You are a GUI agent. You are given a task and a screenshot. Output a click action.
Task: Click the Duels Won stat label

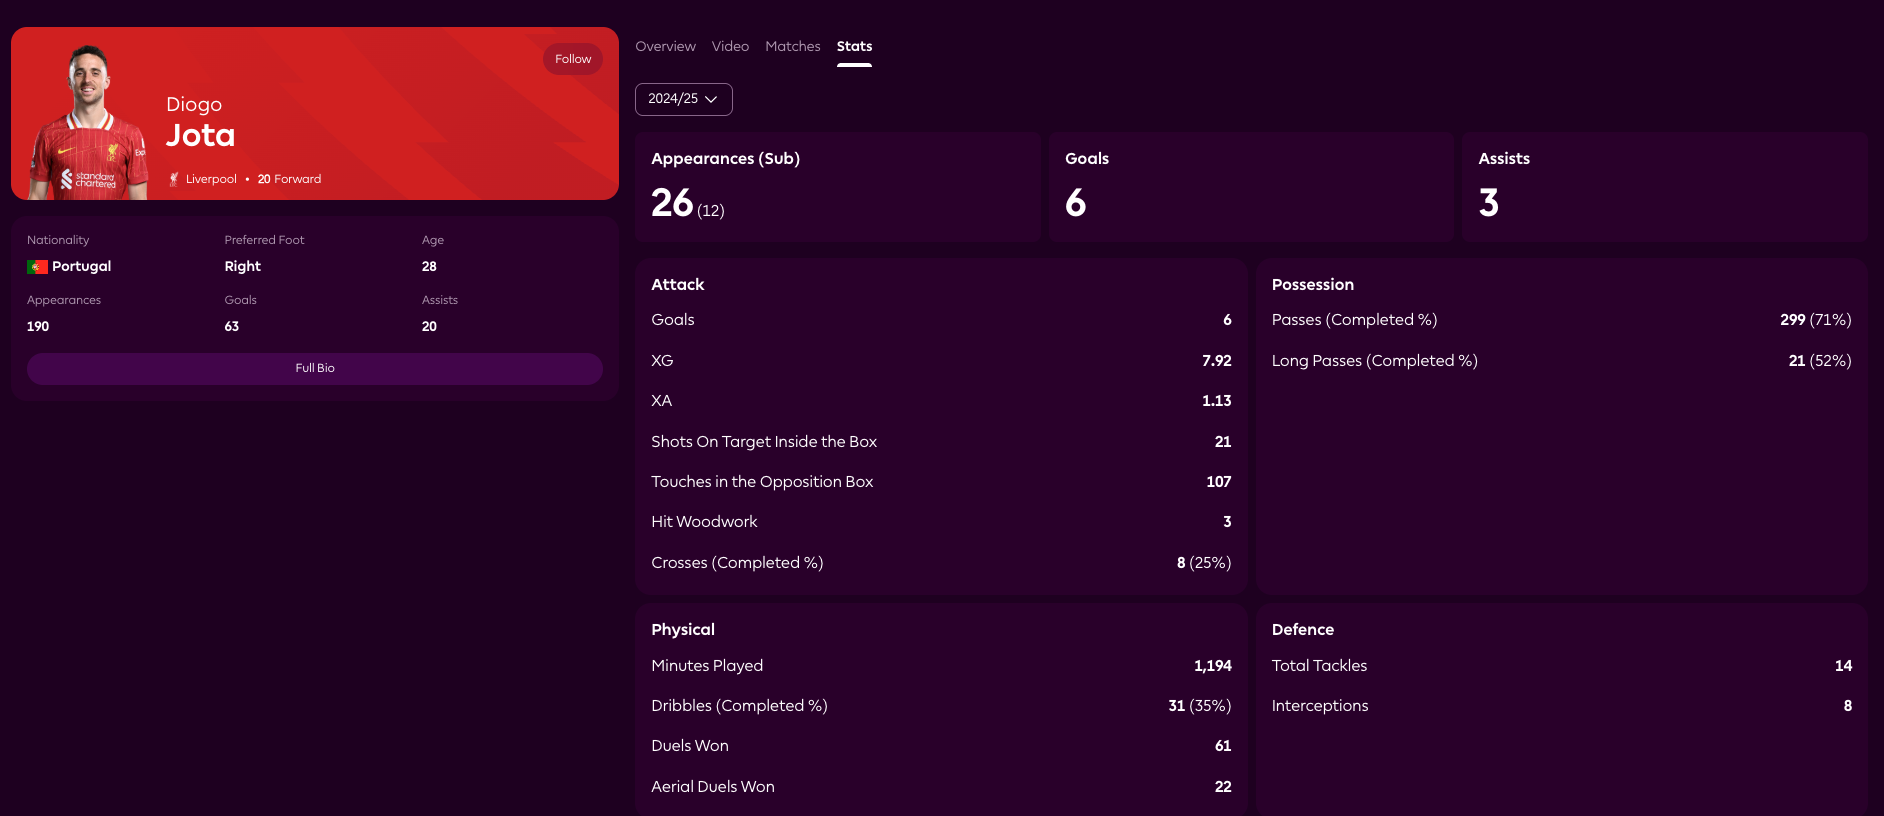[x=690, y=745]
